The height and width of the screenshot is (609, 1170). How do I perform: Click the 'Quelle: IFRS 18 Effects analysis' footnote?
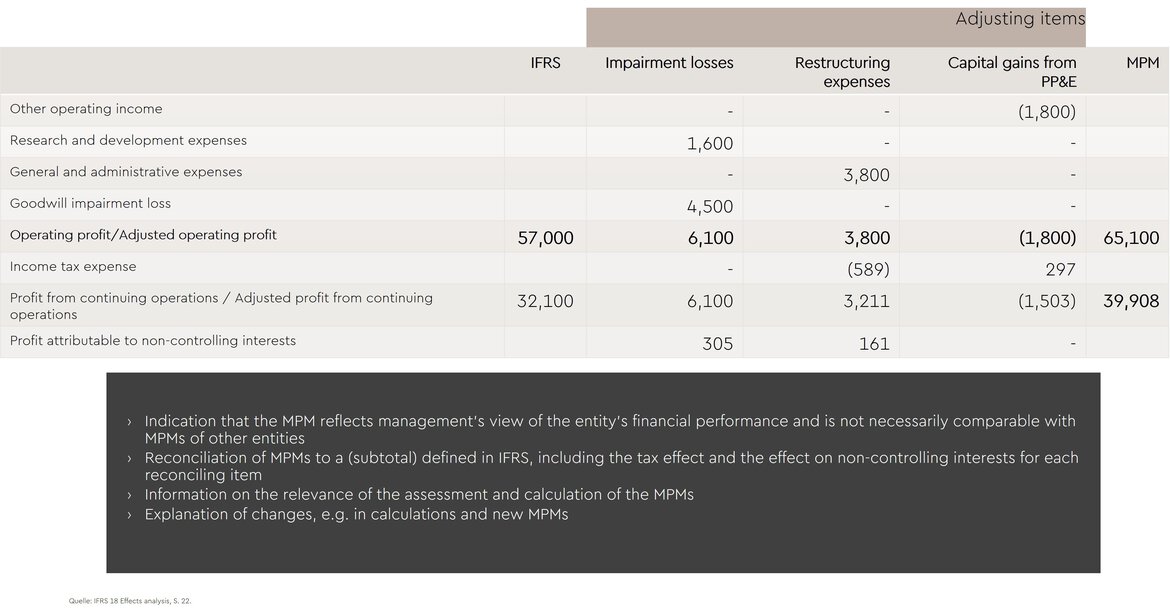coord(130,601)
